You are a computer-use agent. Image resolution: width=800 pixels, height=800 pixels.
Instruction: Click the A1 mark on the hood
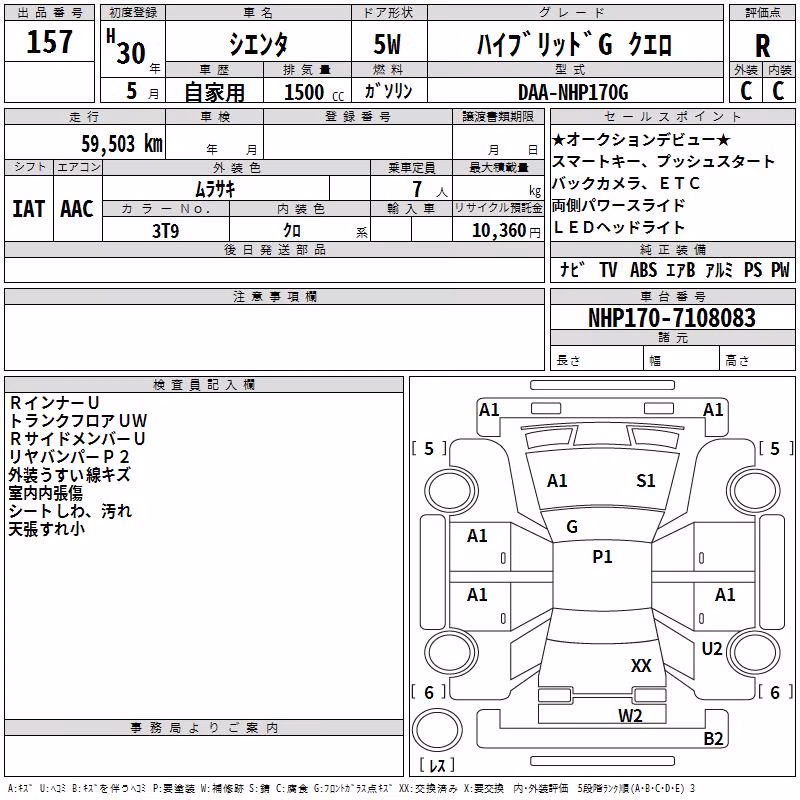557,481
